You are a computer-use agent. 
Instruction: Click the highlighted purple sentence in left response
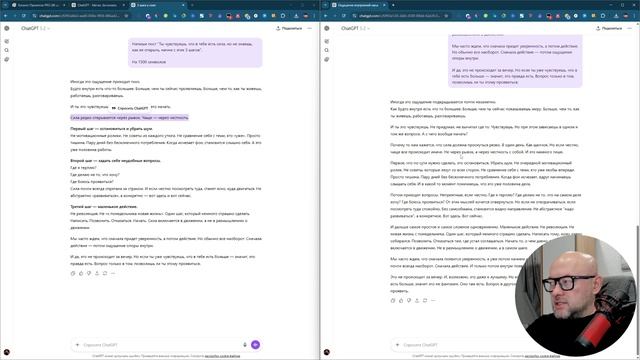click(x=129, y=118)
